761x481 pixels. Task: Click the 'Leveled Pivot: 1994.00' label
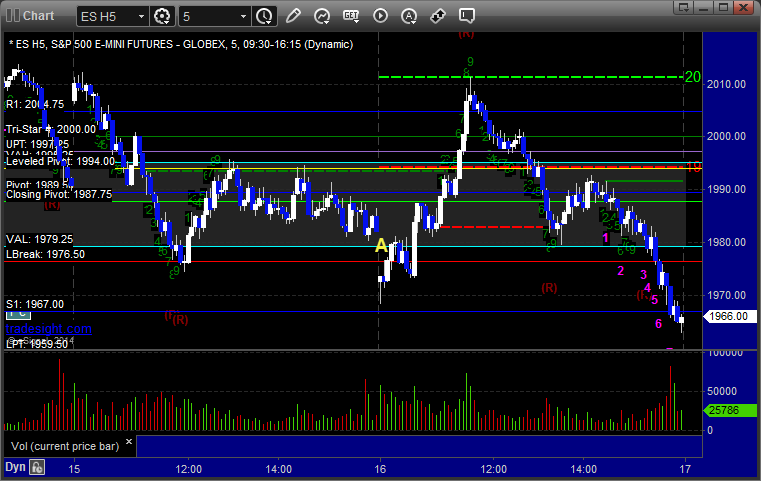60,161
